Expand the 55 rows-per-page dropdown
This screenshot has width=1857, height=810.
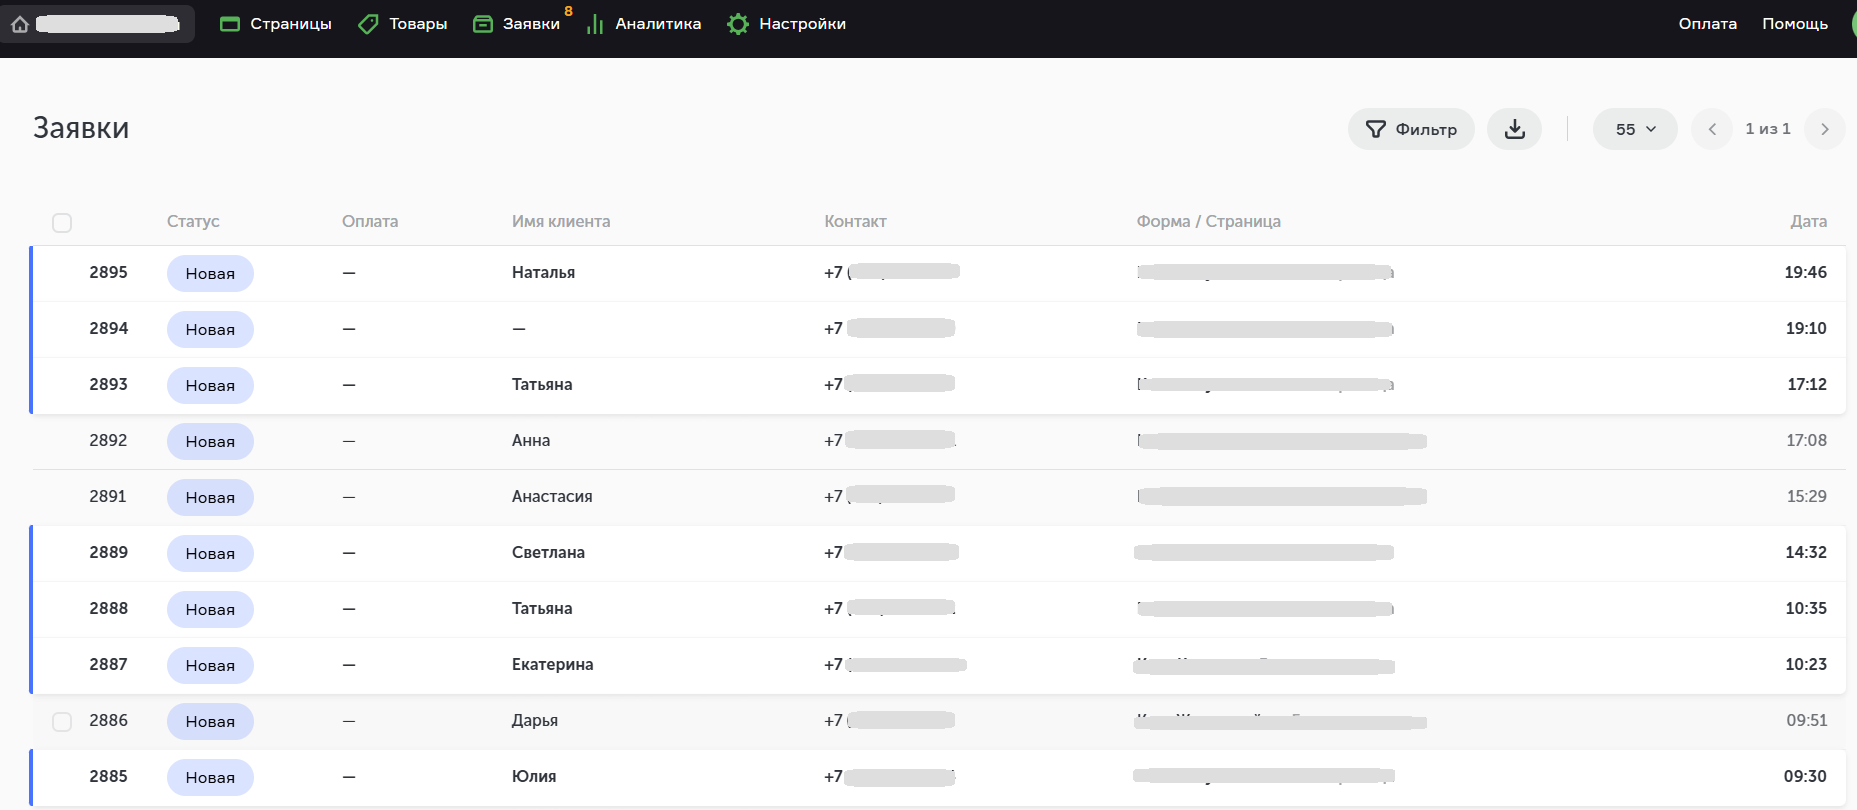[1635, 129]
